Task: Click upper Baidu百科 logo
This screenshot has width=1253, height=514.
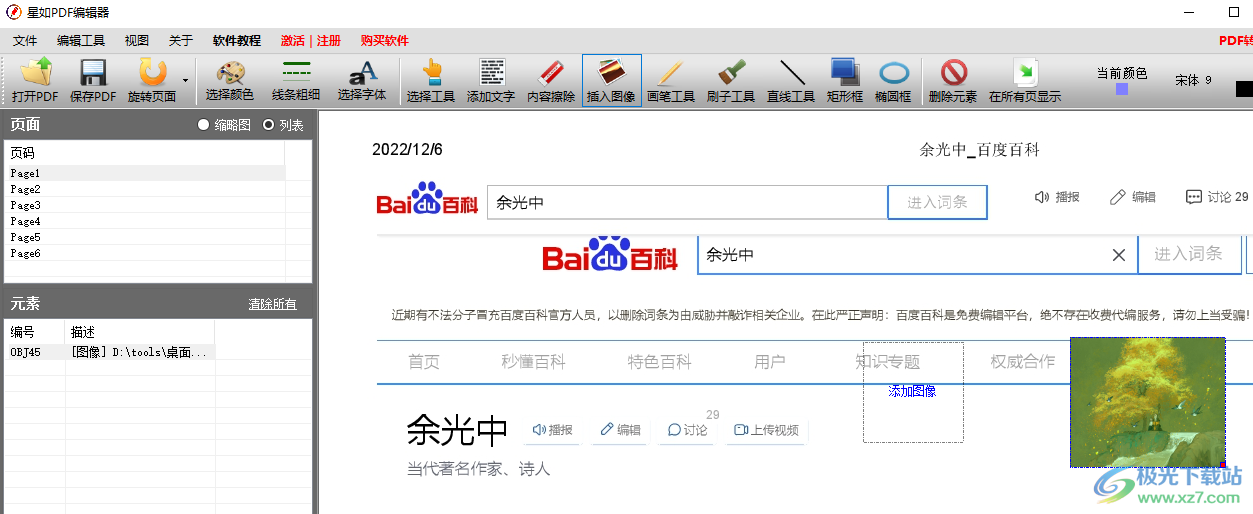Action: 426,200
